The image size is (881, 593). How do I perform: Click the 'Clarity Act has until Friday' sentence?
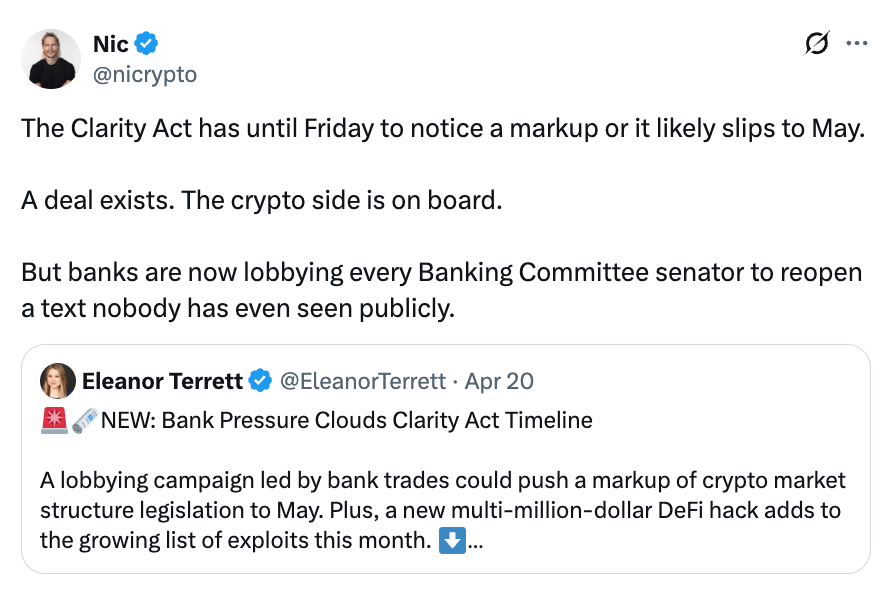(x=441, y=131)
